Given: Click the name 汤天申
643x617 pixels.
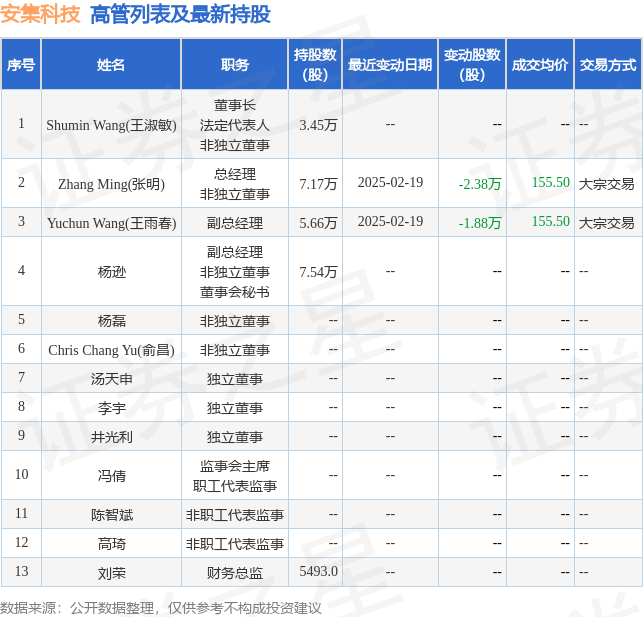Looking at the screenshot, I should coord(112,379).
